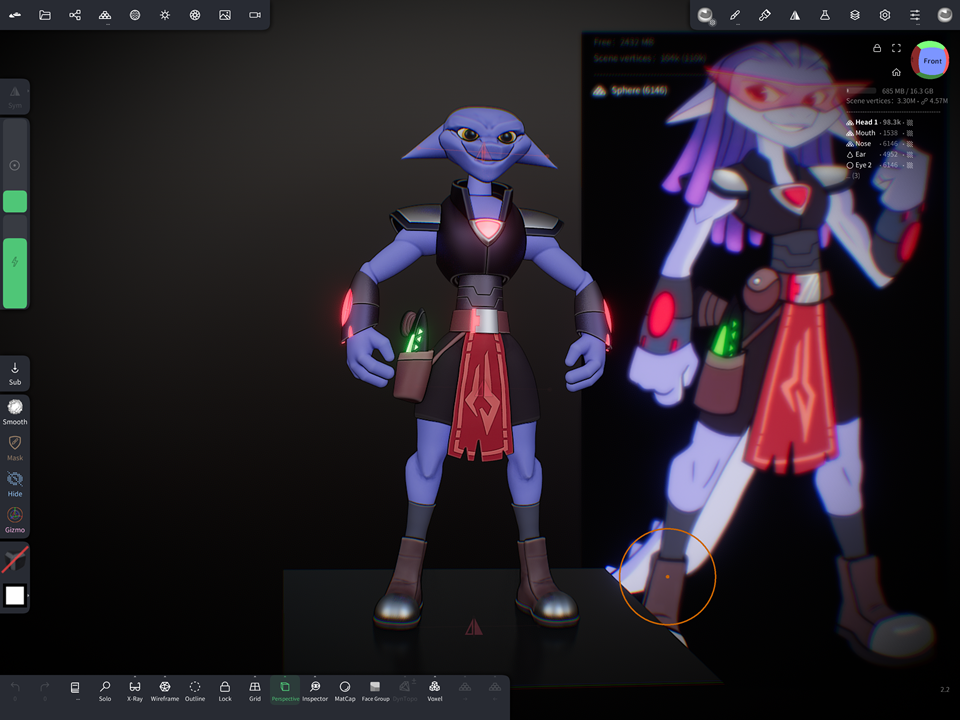The height and width of the screenshot is (720, 960).
Task: Toggle the Sub subtract mode
Action: click(x=15, y=373)
